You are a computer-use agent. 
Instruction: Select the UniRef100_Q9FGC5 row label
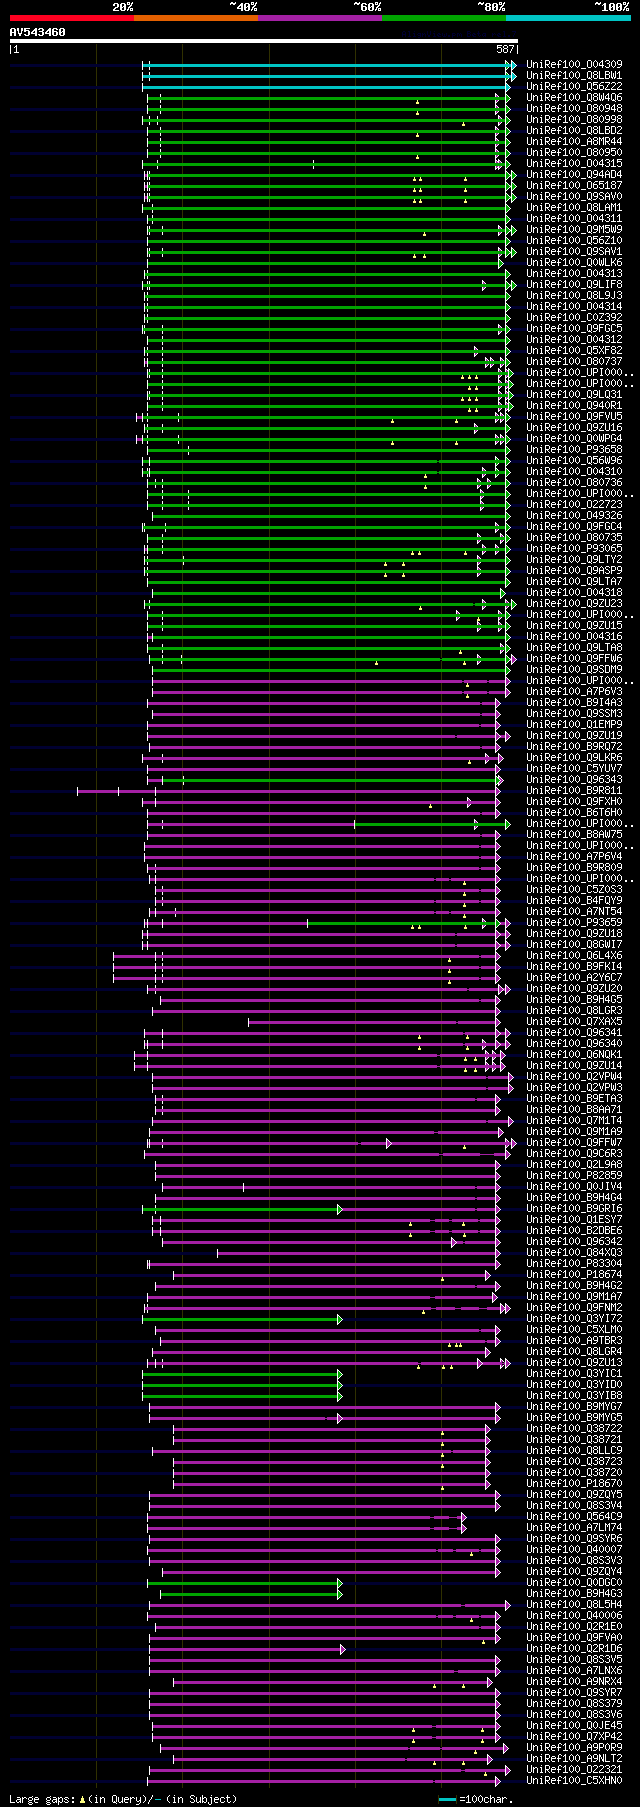click(574, 329)
